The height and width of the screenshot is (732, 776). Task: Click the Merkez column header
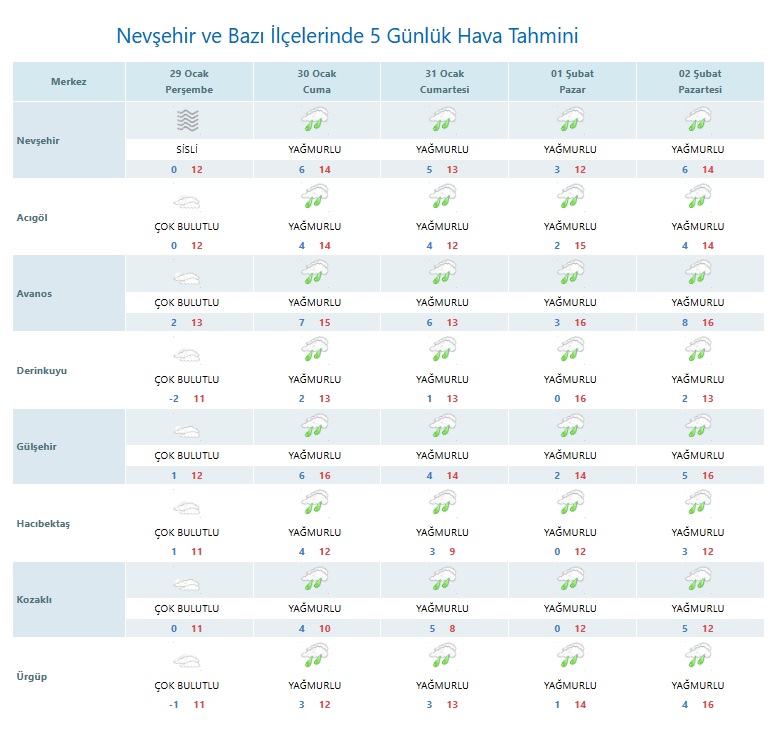click(68, 82)
